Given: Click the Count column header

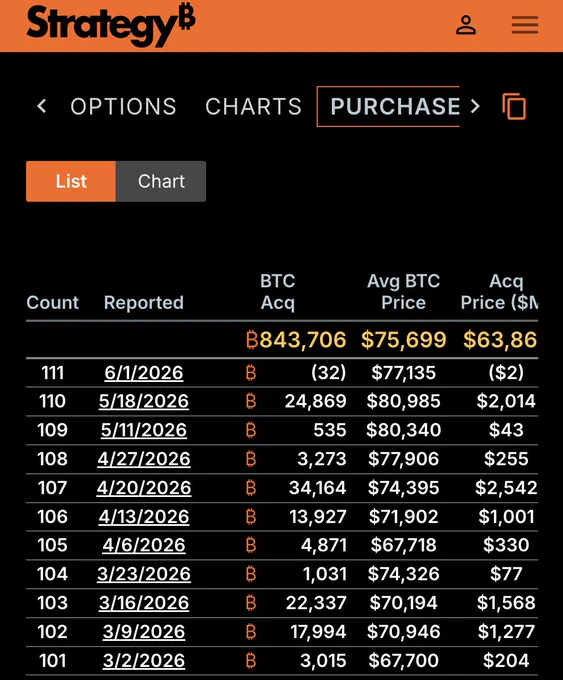Looking at the screenshot, I should (52, 303).
